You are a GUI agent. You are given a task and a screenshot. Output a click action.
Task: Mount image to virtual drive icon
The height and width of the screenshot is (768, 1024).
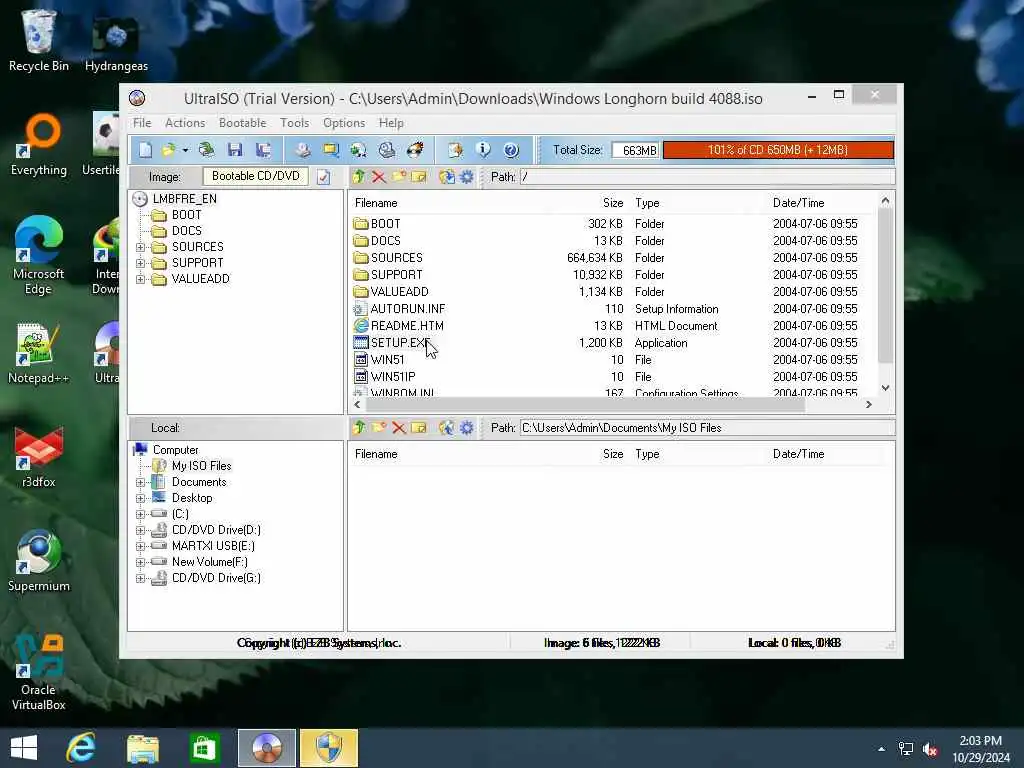pyautogui.click(x=387, y=150)
